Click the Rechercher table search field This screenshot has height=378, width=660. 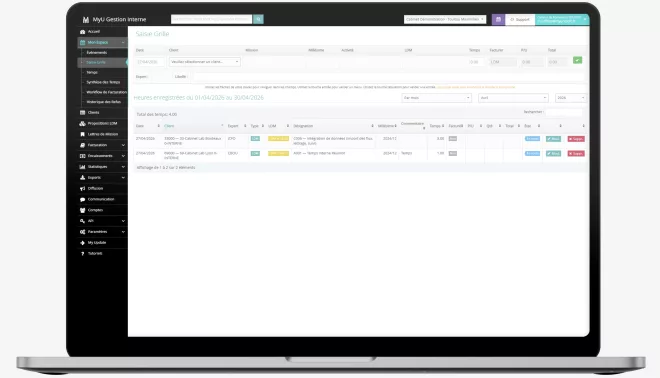click(564, 112)
